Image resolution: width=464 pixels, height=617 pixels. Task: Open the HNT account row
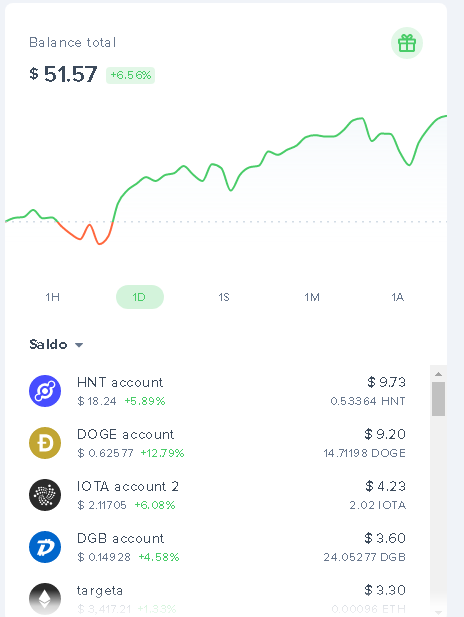tap(217, 391)
